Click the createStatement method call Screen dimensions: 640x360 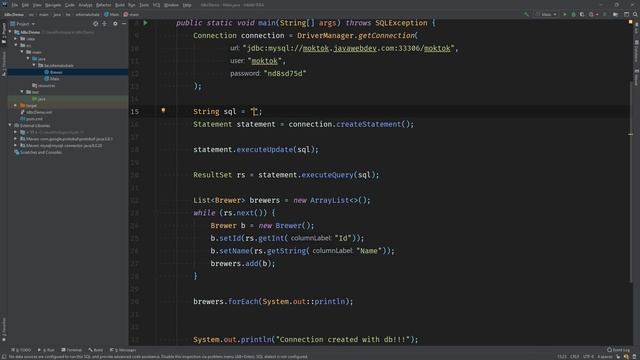coord(369,124)
